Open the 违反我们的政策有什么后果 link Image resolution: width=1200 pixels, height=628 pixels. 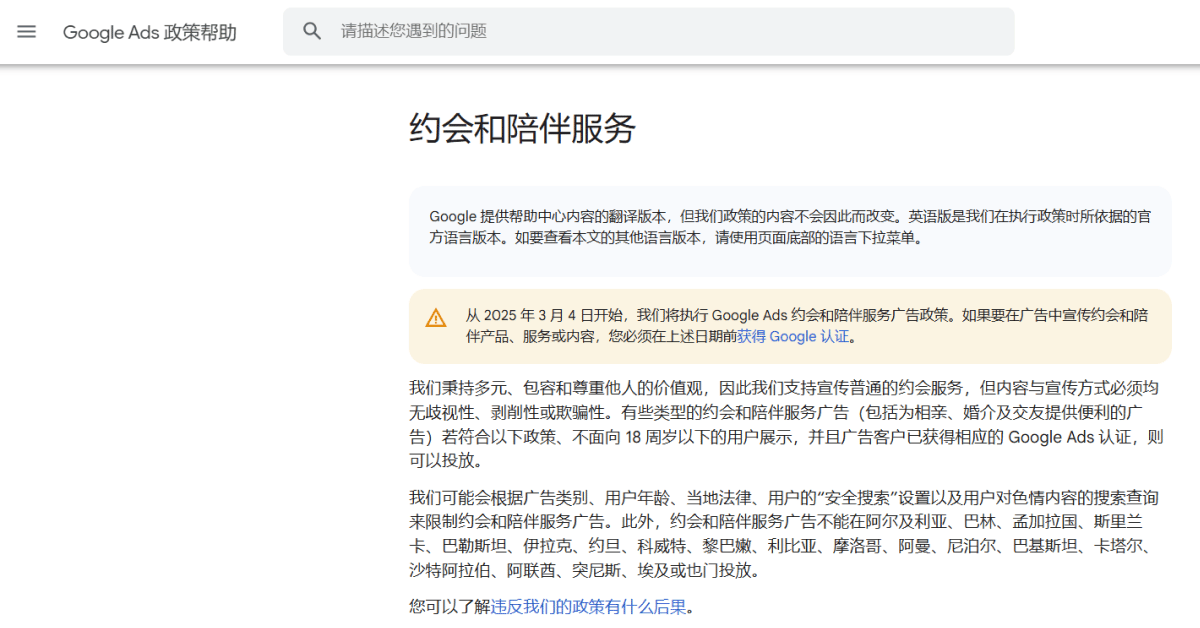tap(589, 607)
